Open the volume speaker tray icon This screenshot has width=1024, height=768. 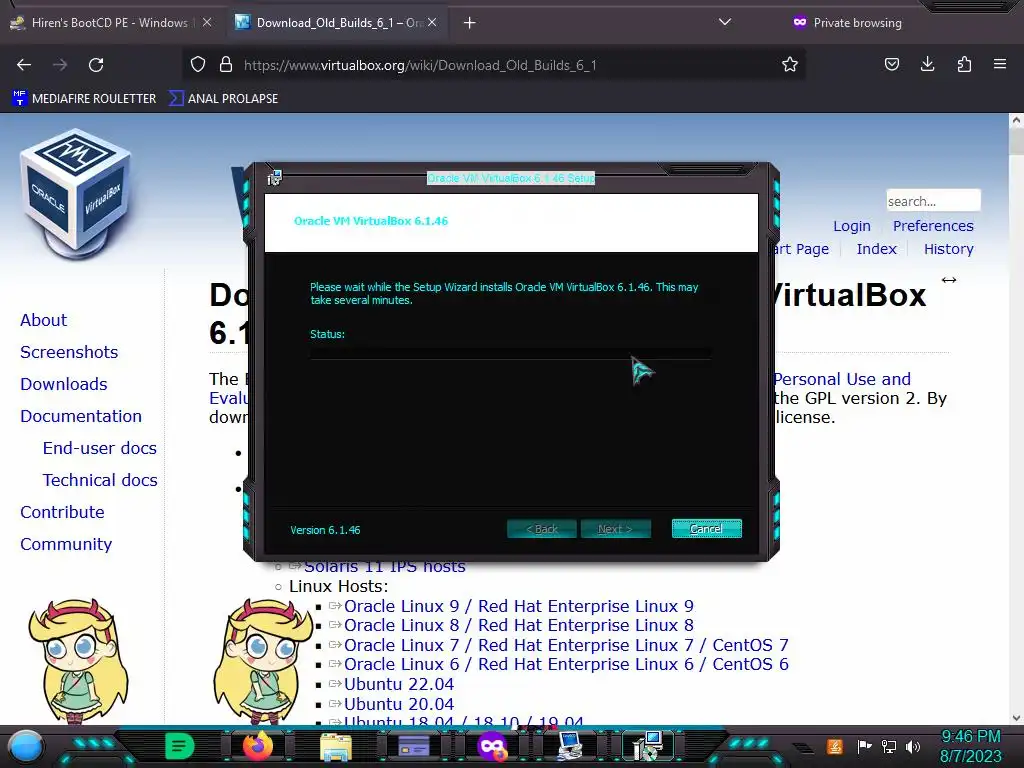913,746
